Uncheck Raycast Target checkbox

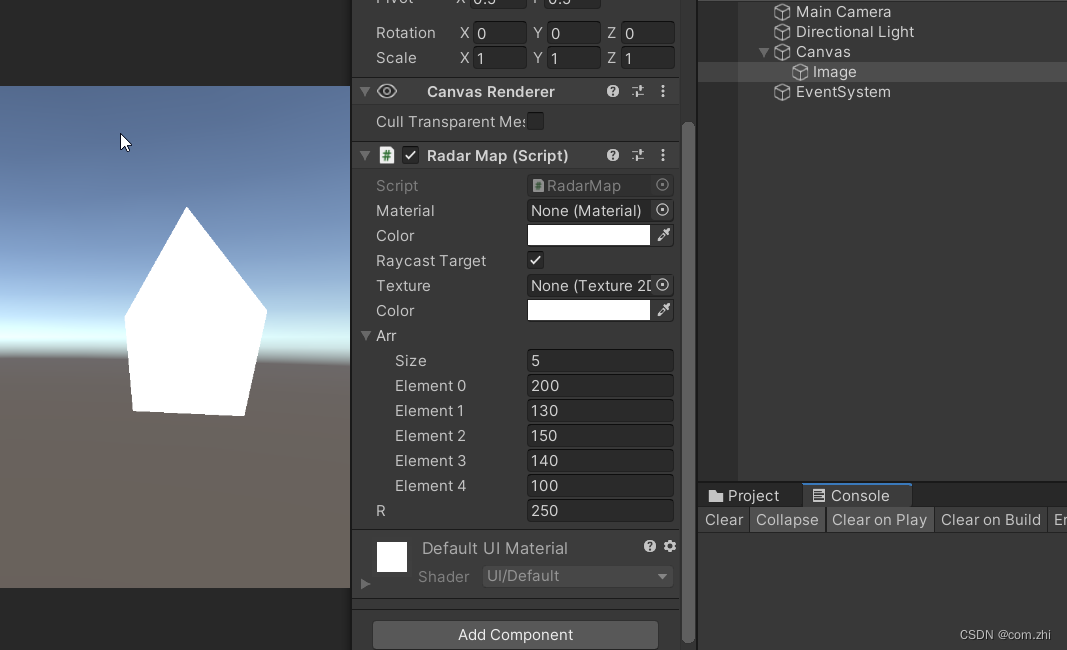tap(536, 260)
